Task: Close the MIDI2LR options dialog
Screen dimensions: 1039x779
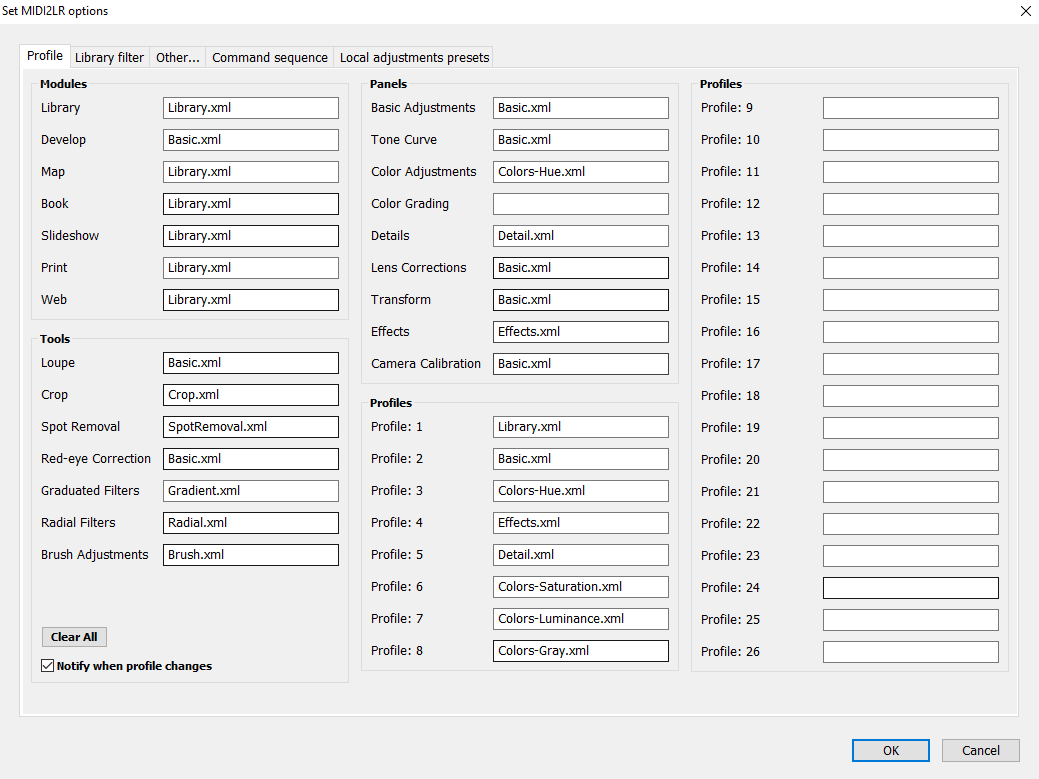Action: (x=1024, y=11)
